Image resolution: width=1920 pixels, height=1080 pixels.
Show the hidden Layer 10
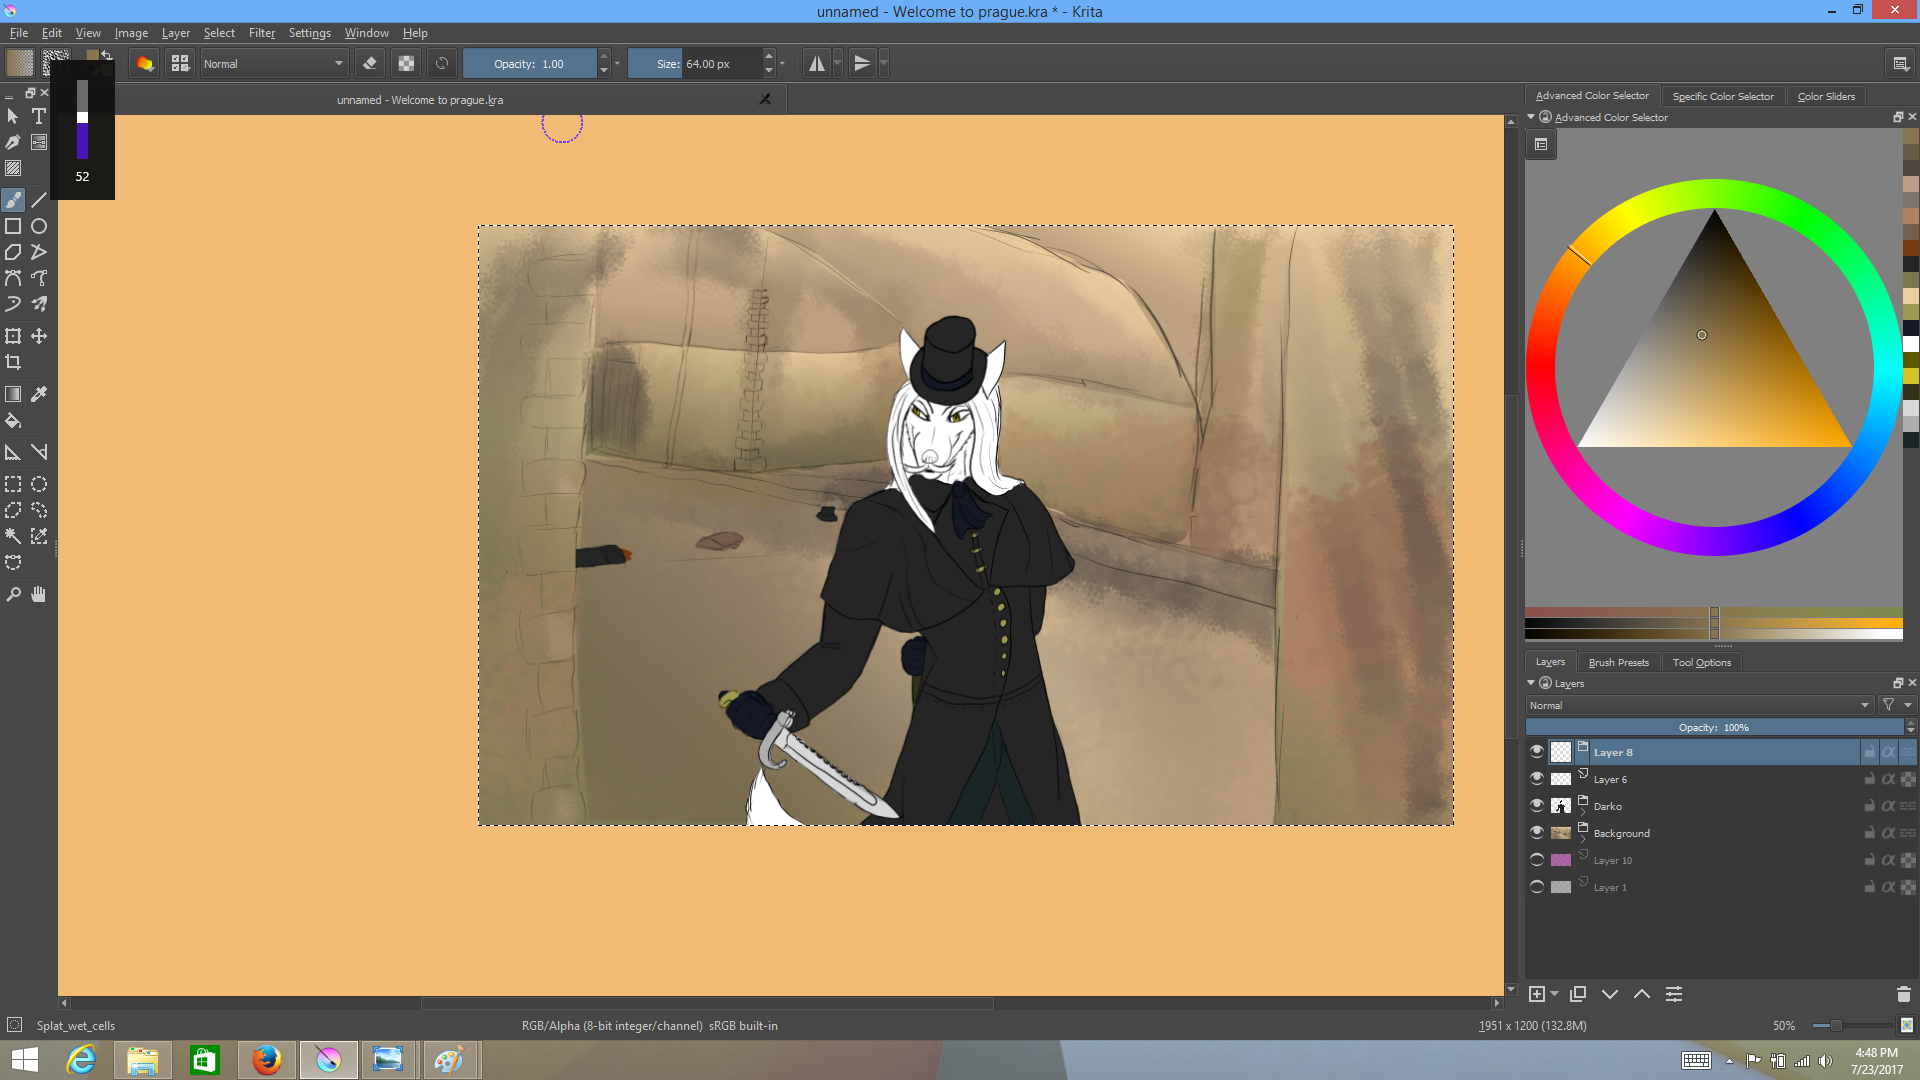point(1537,859)
